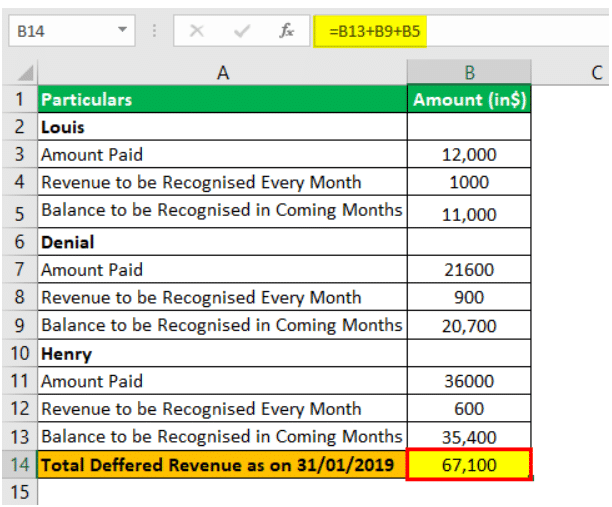Select row 4 header
Screen dimensions: 612x507
(20, 182)
